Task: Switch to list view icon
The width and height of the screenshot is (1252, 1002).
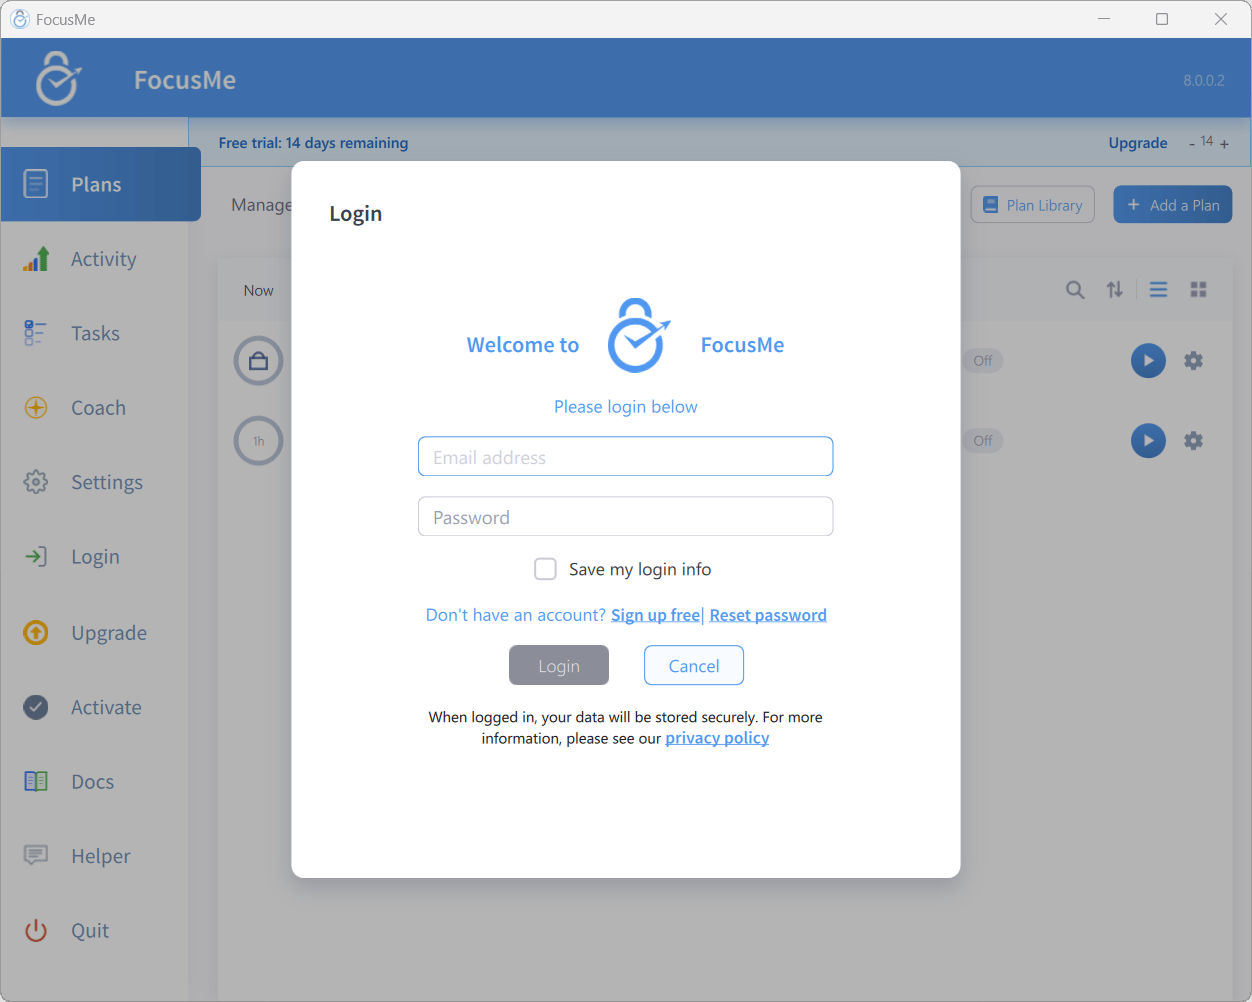Action: coord(1158,290)
